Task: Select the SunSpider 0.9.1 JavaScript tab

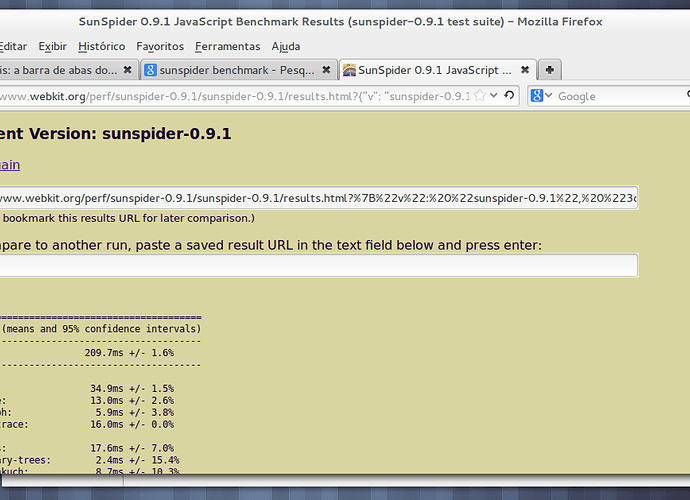Action: pos(434,70)
